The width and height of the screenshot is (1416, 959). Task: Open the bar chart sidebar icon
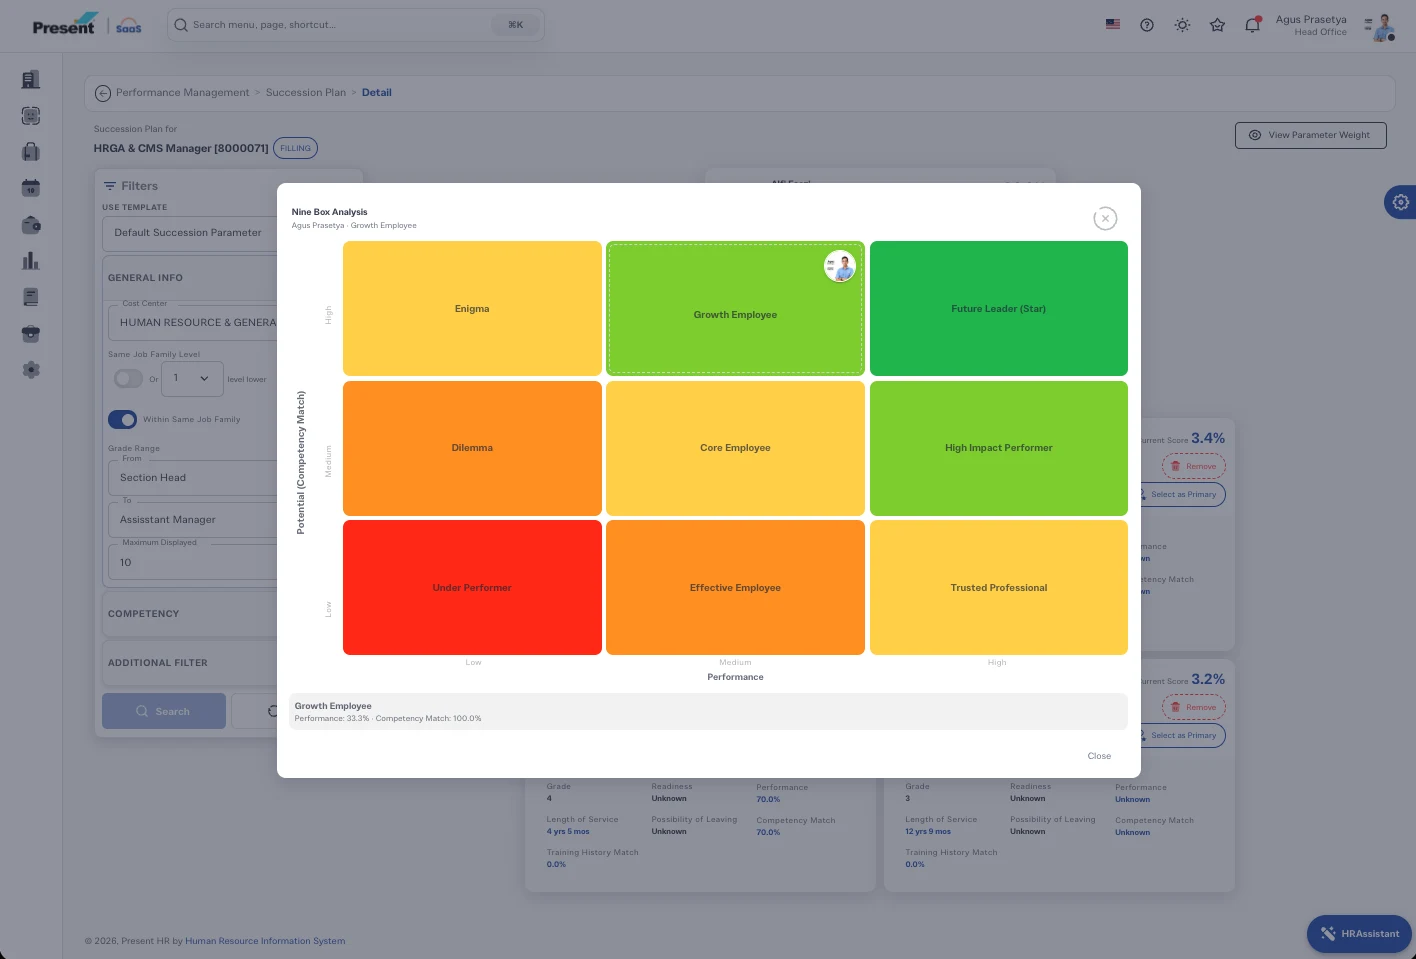click(31, 261)
